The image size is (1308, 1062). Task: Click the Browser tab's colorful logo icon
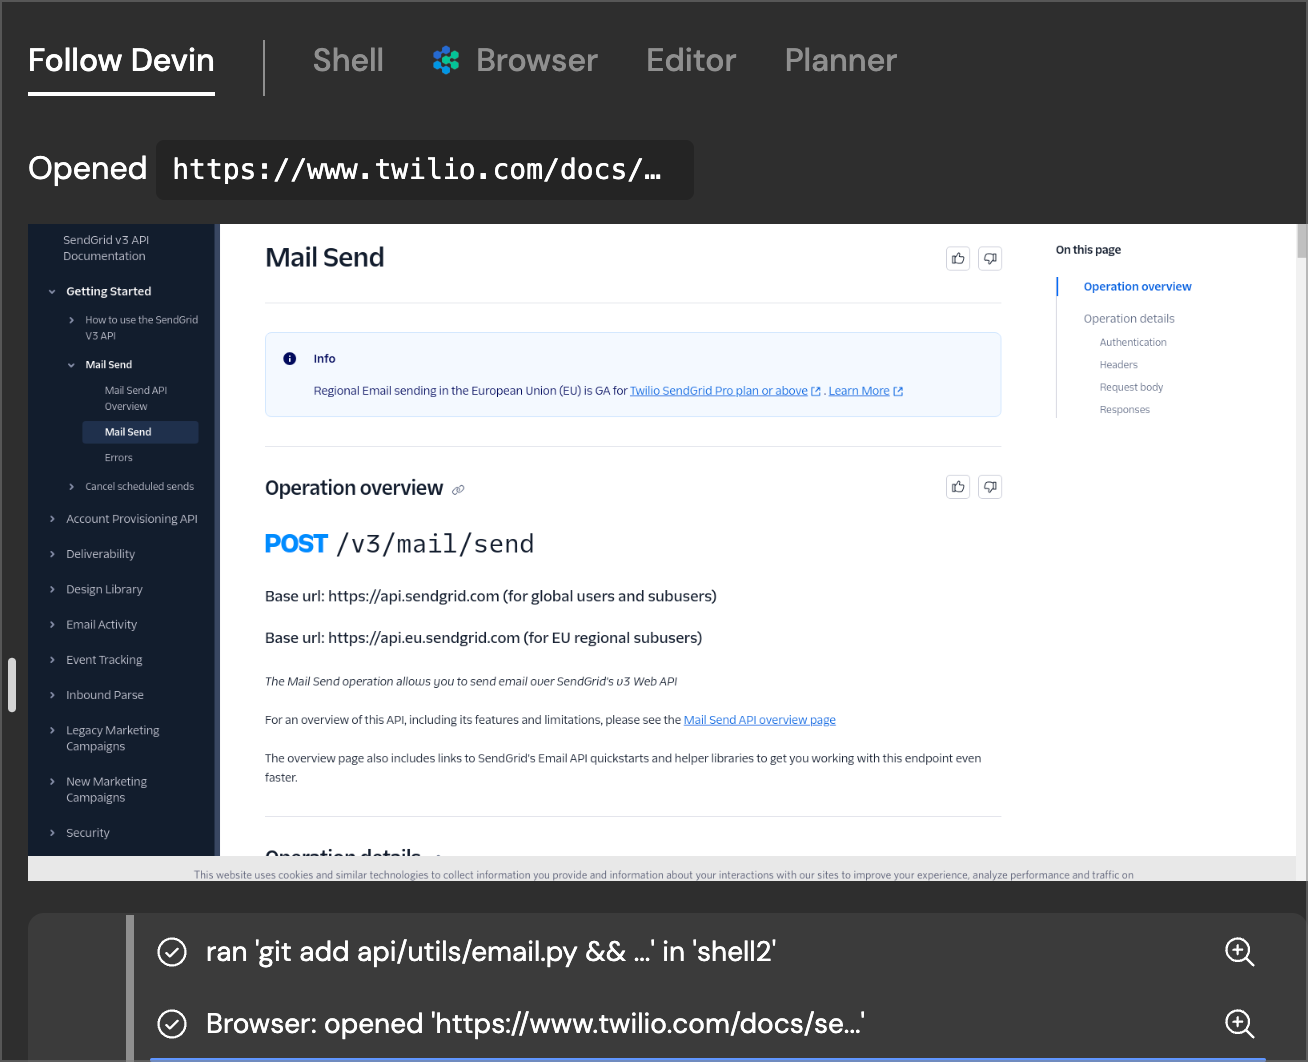(x=446, y=60)
